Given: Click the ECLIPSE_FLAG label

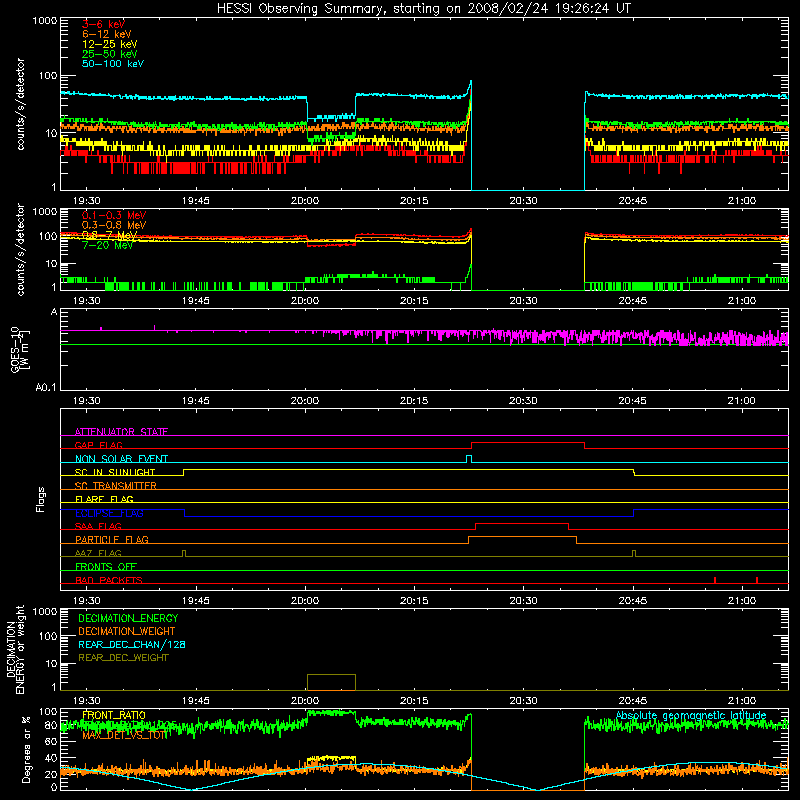Looking at the screenshot, I should coord(109,513).
